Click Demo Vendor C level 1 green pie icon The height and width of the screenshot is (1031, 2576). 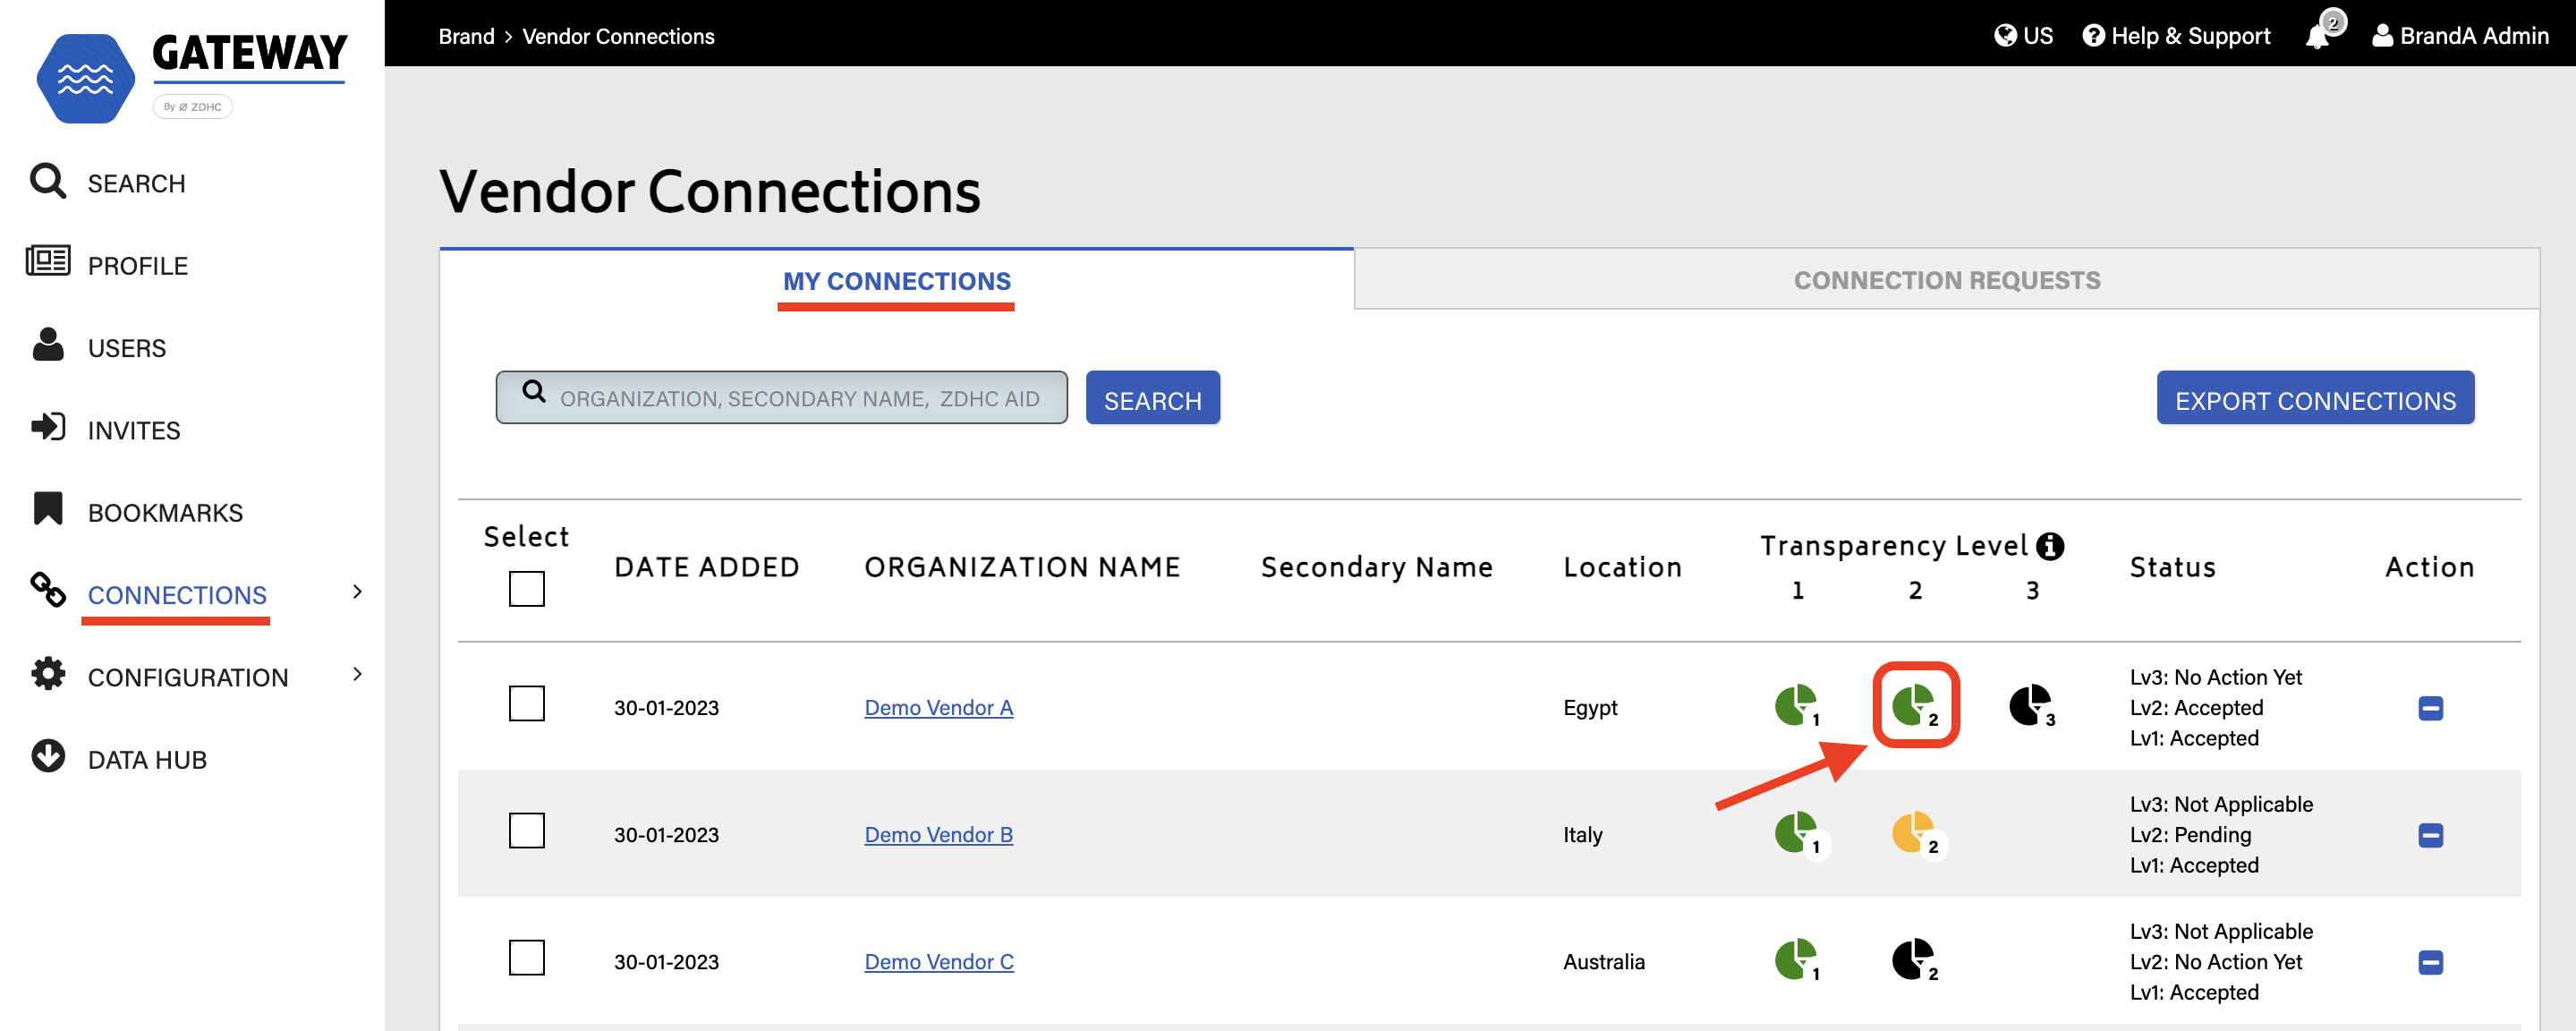[x=1798, y=960]
